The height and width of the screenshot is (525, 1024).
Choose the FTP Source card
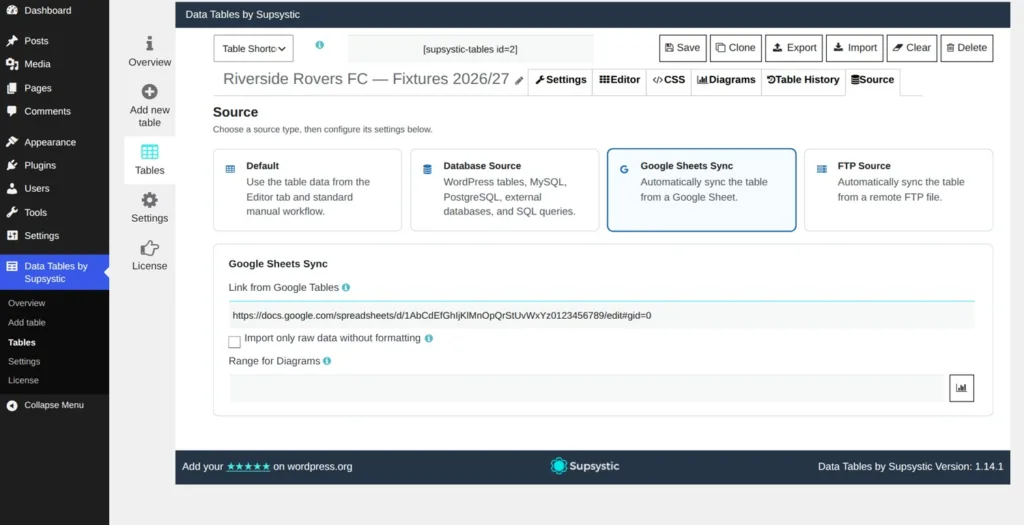click(x=899, y=190)
